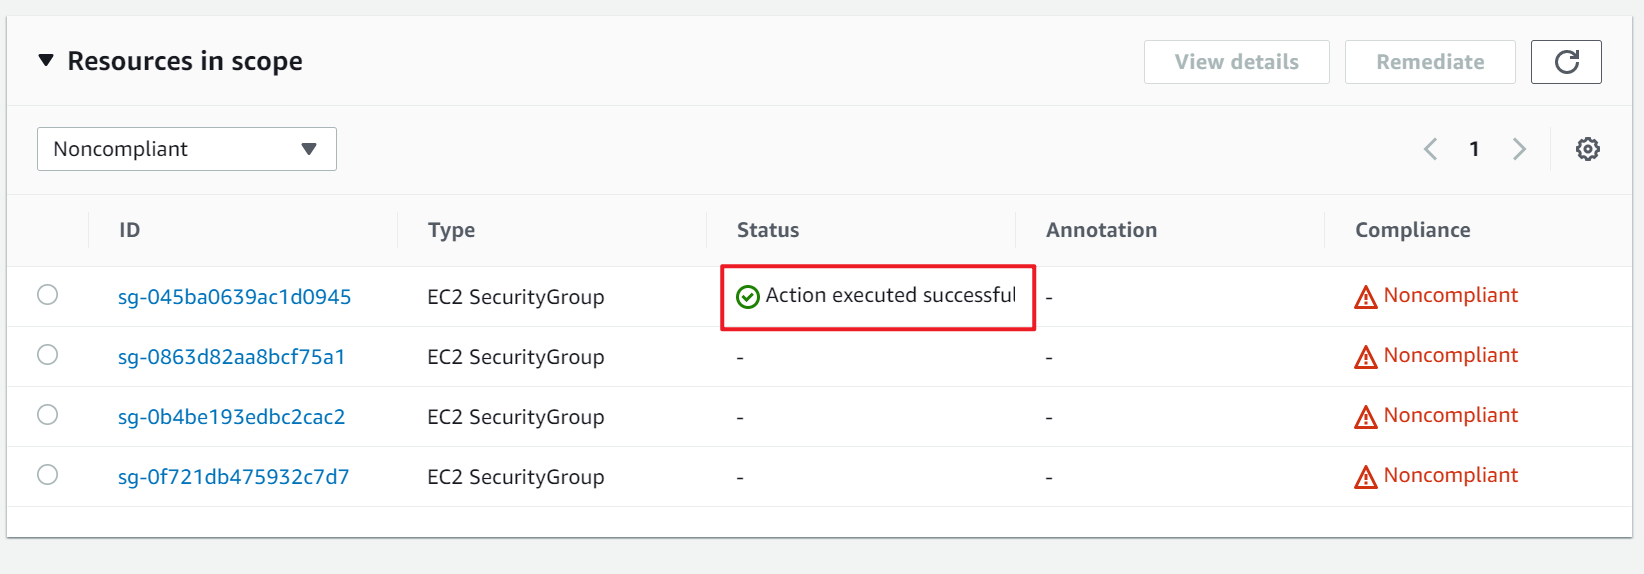This screenshot has width=1644, height=574.
Task: Click the refresh icon button
Action: (1566, 62)
